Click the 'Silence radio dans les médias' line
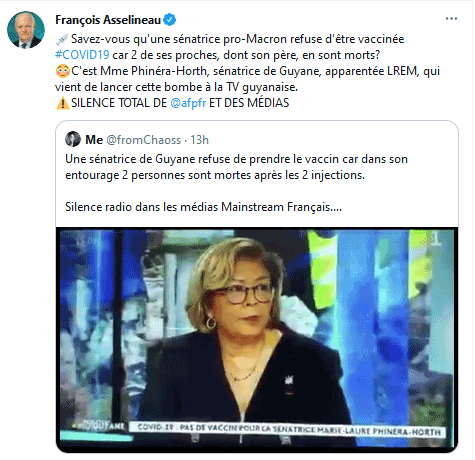 click(203, 207)
